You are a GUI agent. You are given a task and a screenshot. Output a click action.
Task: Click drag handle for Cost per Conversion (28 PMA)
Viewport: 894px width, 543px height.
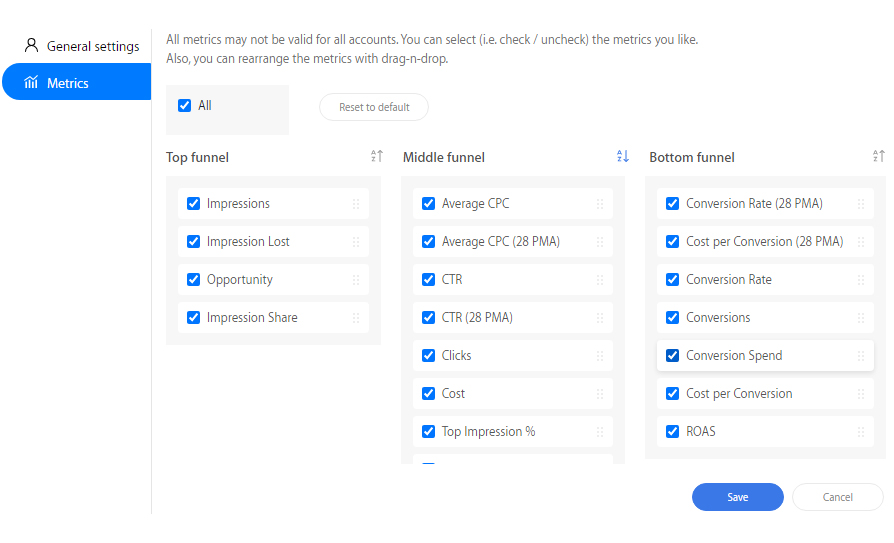pos(861,242)
